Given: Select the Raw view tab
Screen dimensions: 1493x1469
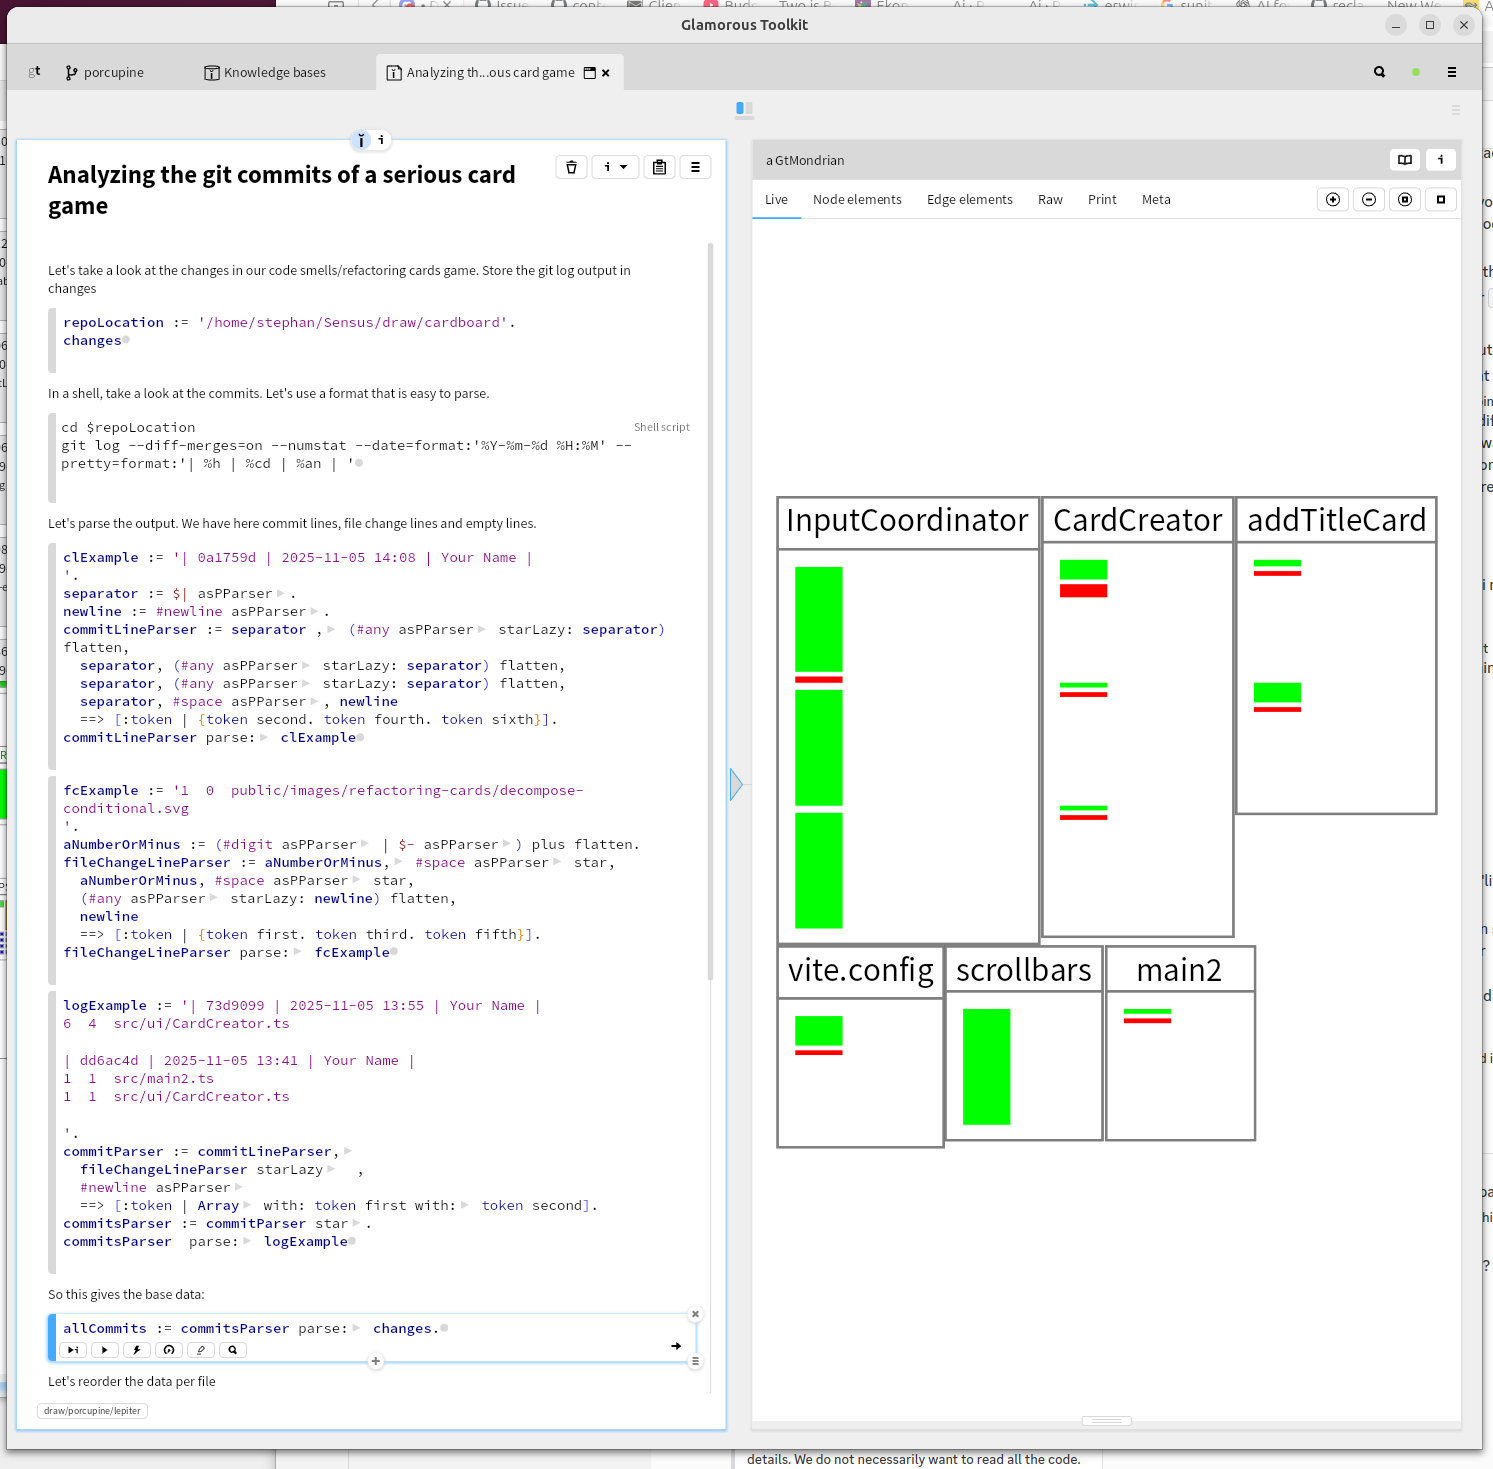Looking at the screenshot, I should click(x=1049, y=200).
